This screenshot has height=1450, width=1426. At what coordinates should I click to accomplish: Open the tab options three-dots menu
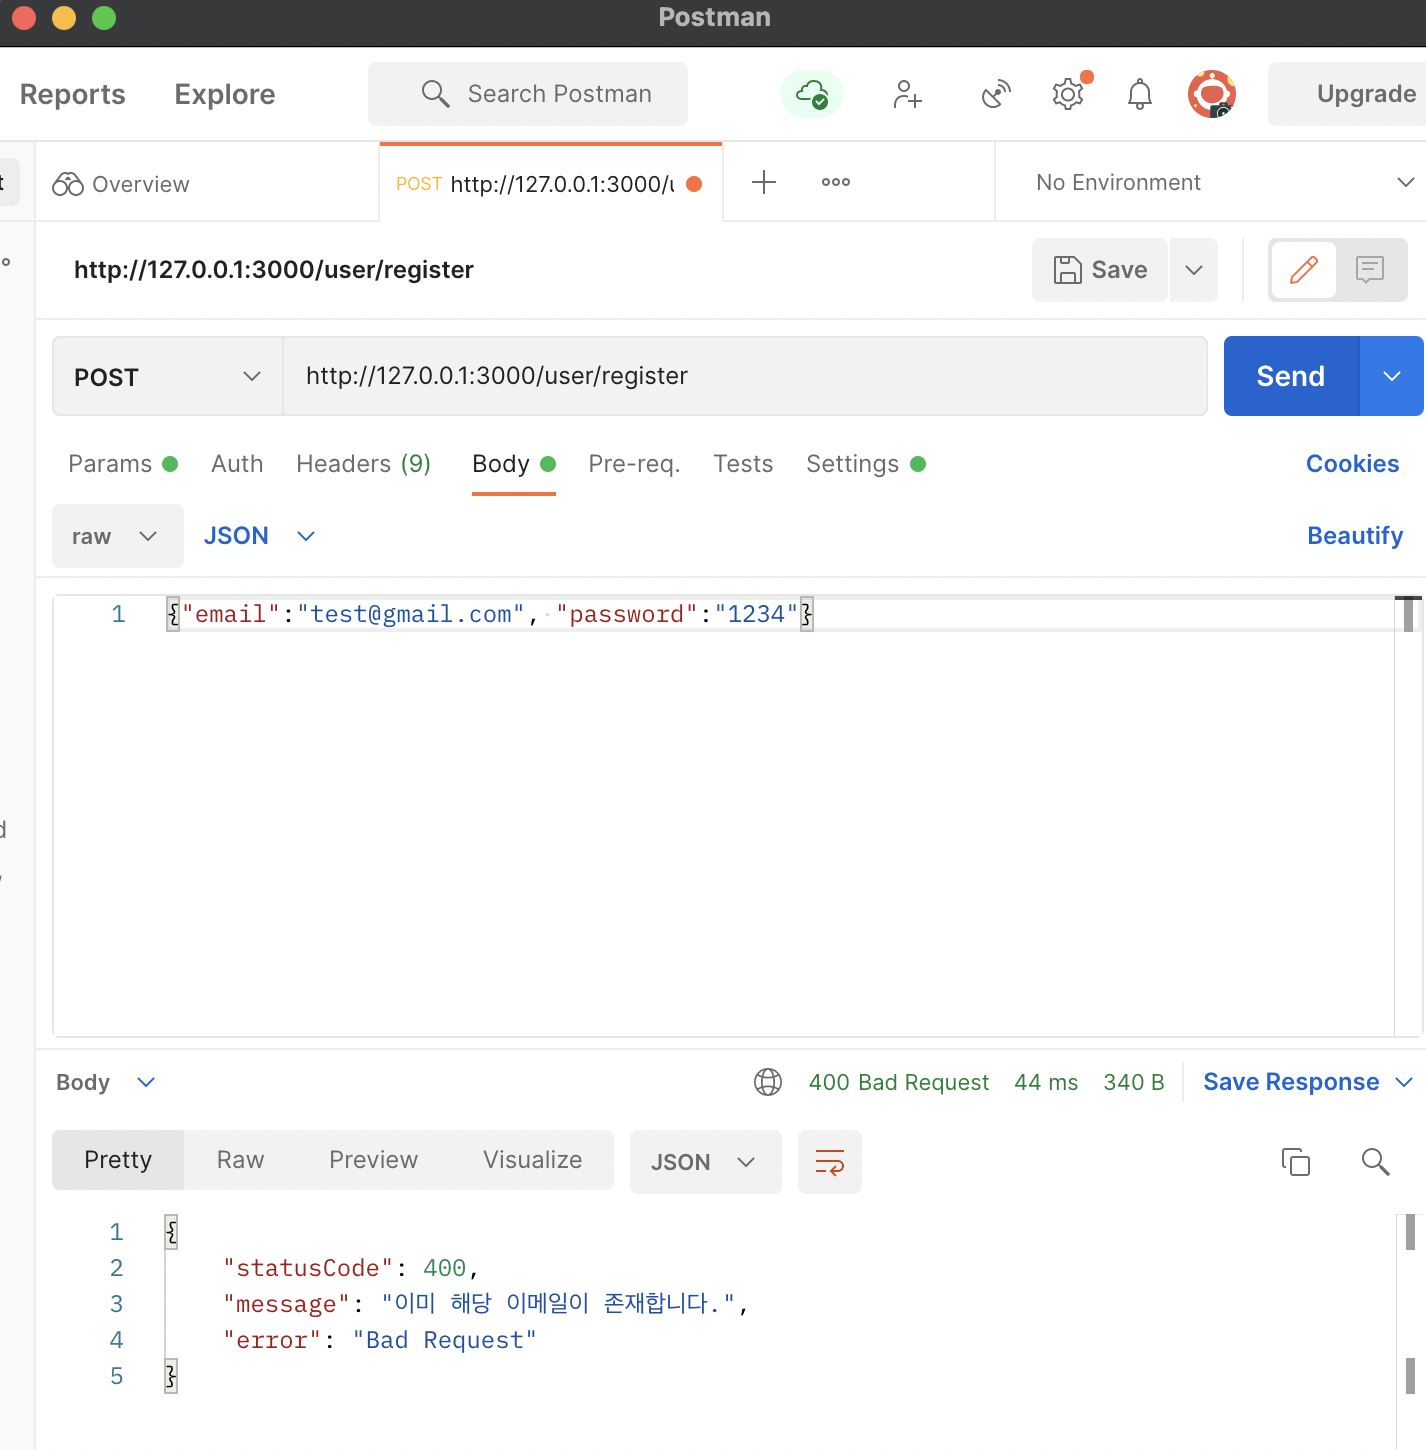836,182
